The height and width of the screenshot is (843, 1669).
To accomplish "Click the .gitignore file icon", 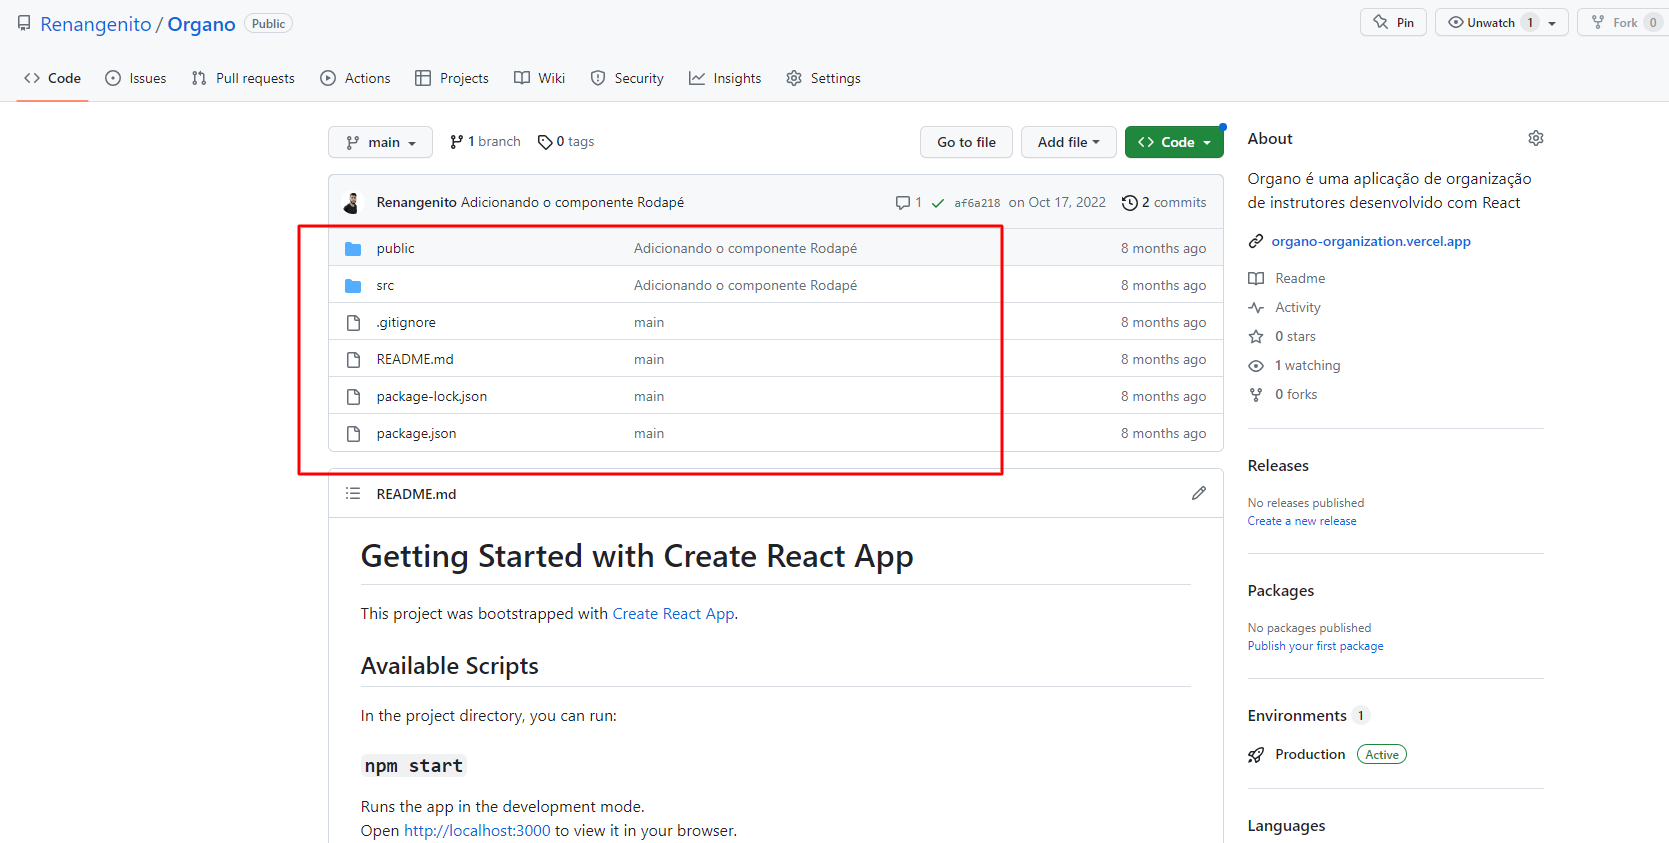I will click(353, 322).
